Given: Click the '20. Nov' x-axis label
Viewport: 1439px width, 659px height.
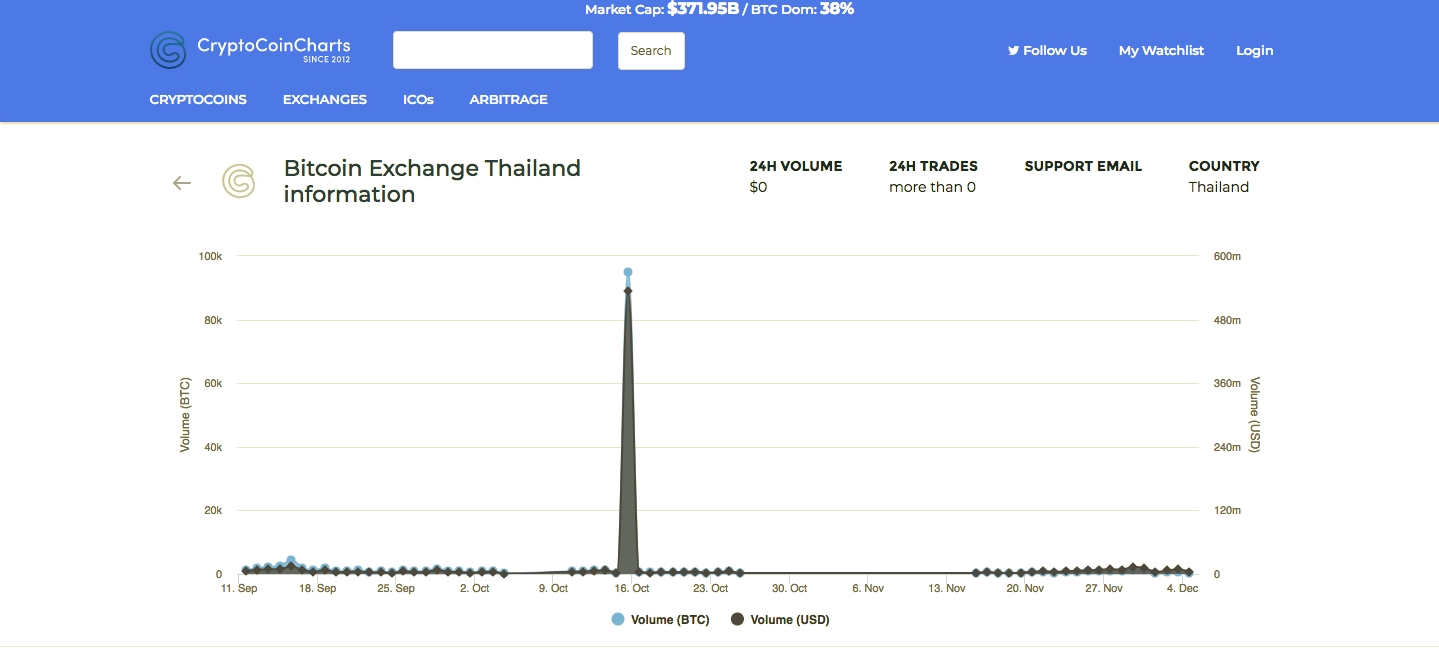Looking at the screenshot, I should (x=1025, y=588).
